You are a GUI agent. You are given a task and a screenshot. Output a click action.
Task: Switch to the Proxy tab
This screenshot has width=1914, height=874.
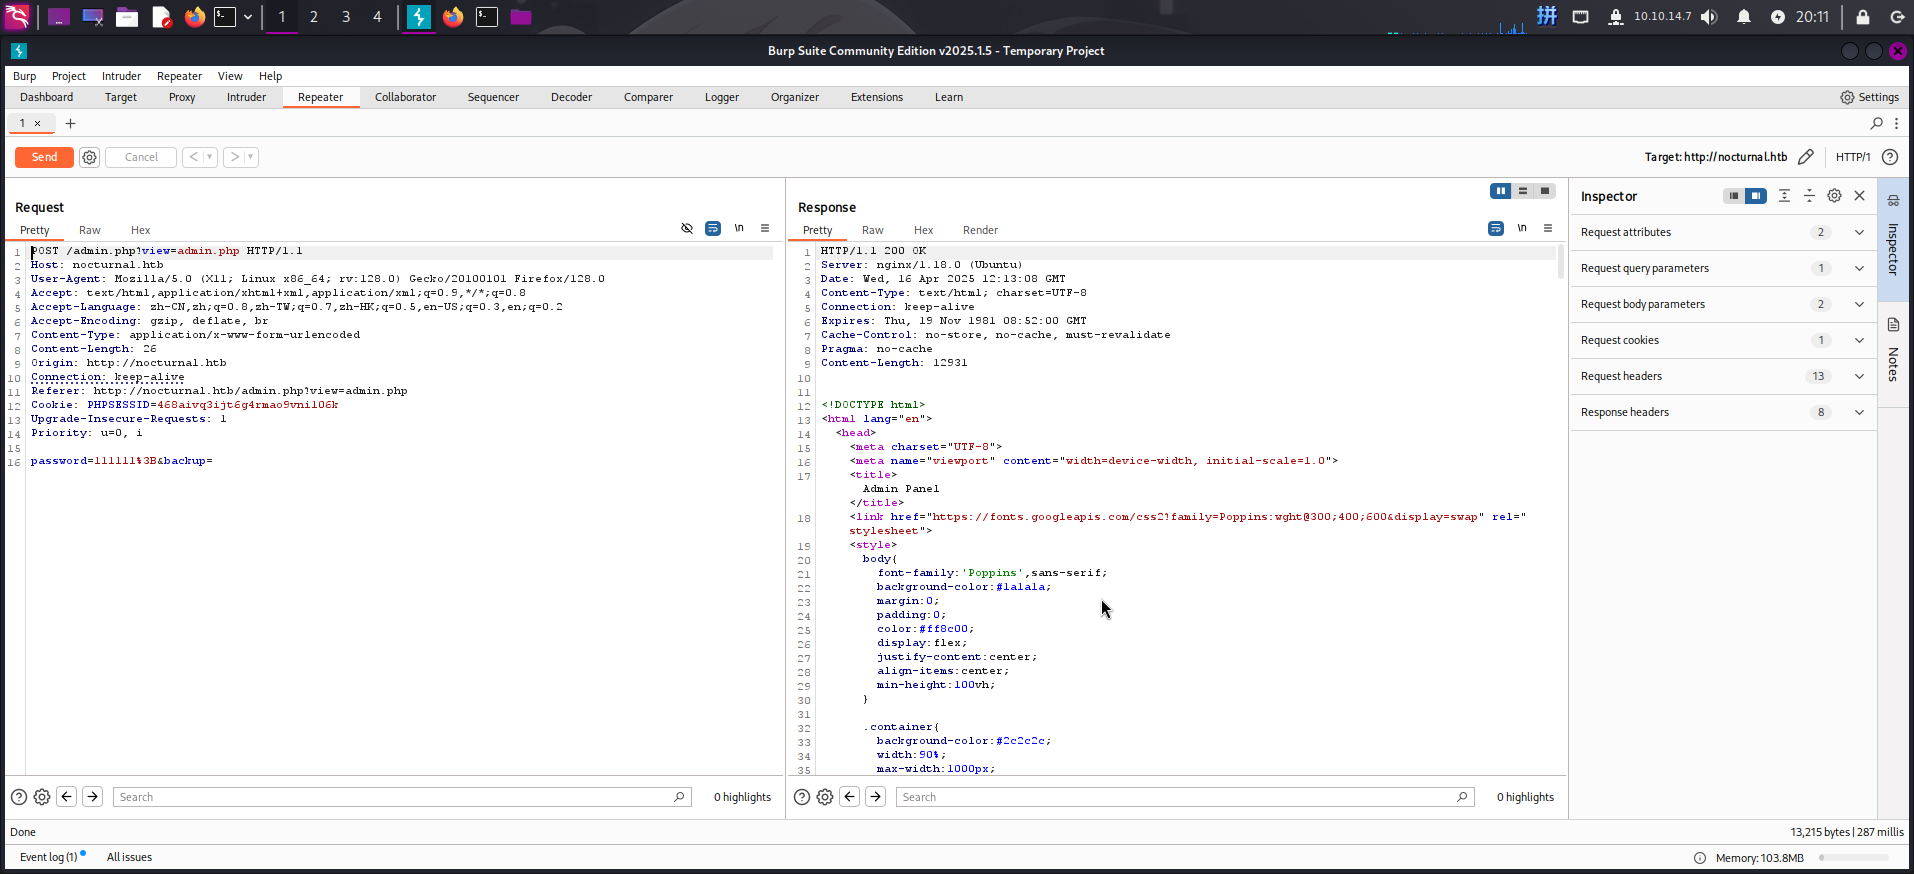click(182, 97)
